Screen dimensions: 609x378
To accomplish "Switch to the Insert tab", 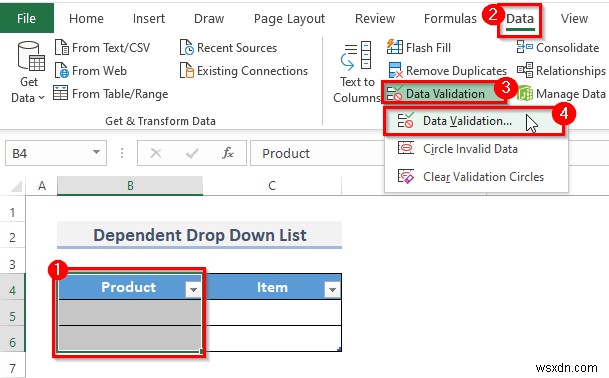I will (149, 18).
